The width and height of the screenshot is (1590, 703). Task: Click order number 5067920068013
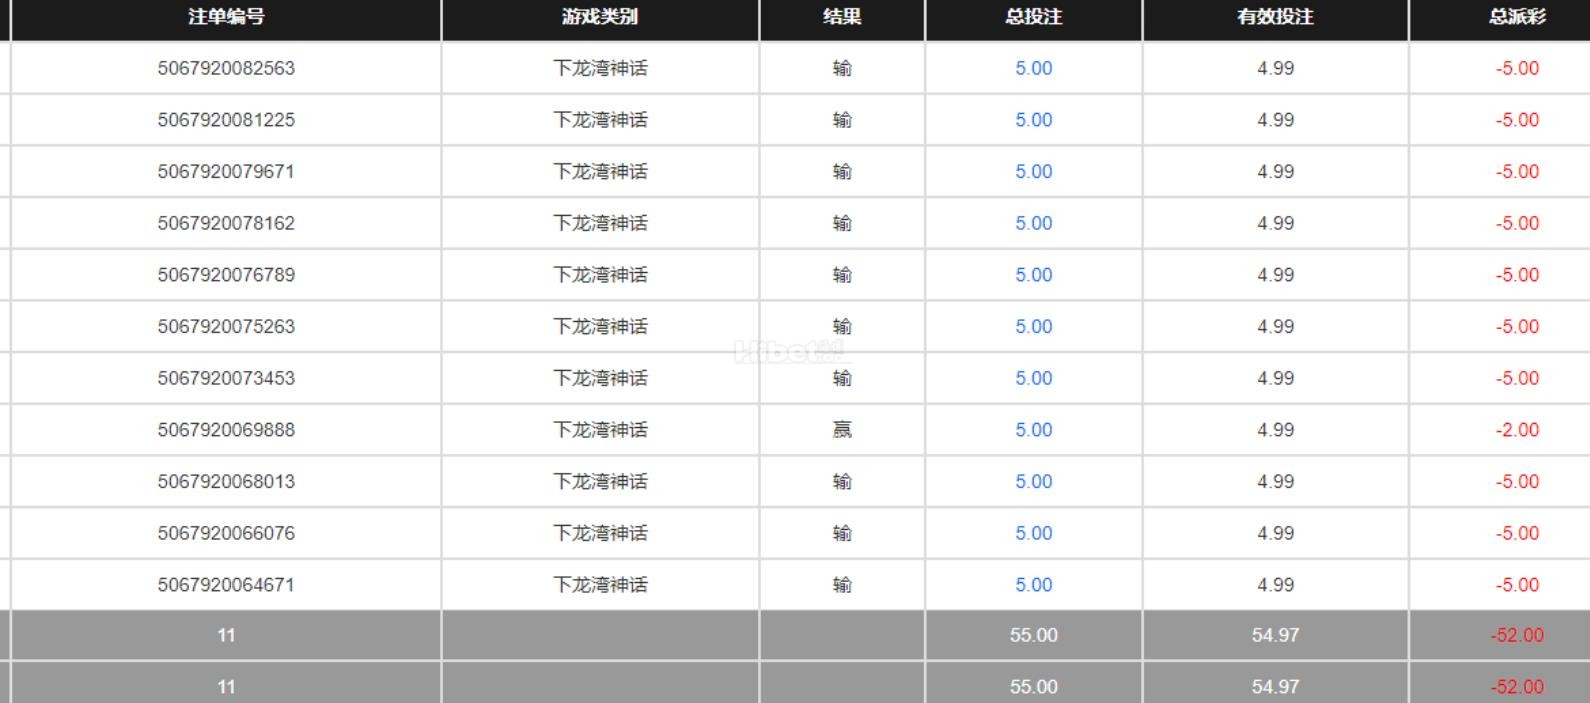pos(226,482)
